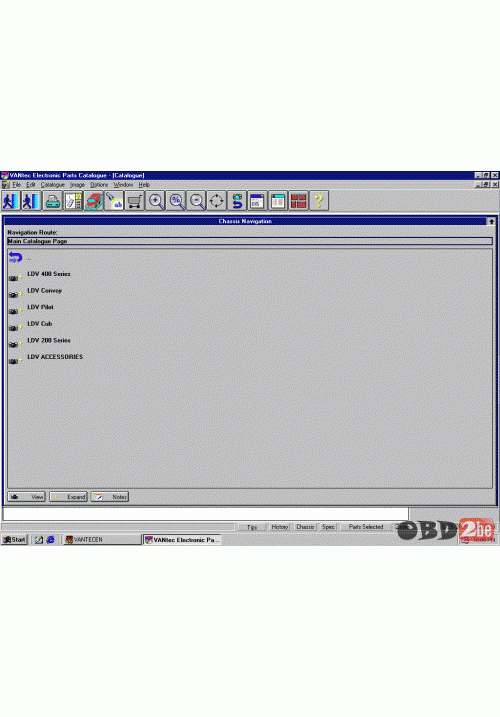This screenshot has width=500, height=717.
Task: Click the white text box above the status bar
Action: [205, 514]
